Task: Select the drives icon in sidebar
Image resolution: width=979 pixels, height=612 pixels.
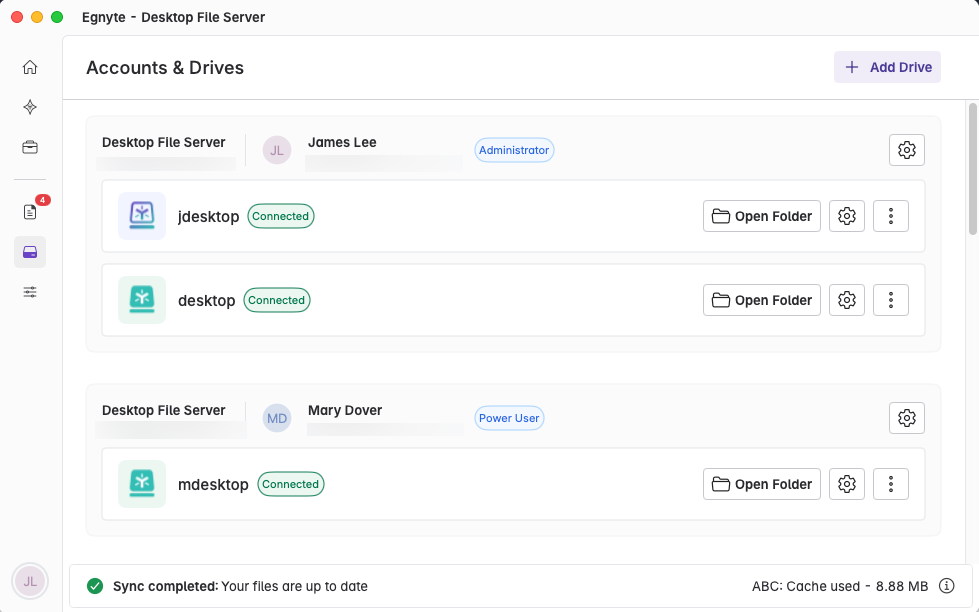Action: pos(30,252)
